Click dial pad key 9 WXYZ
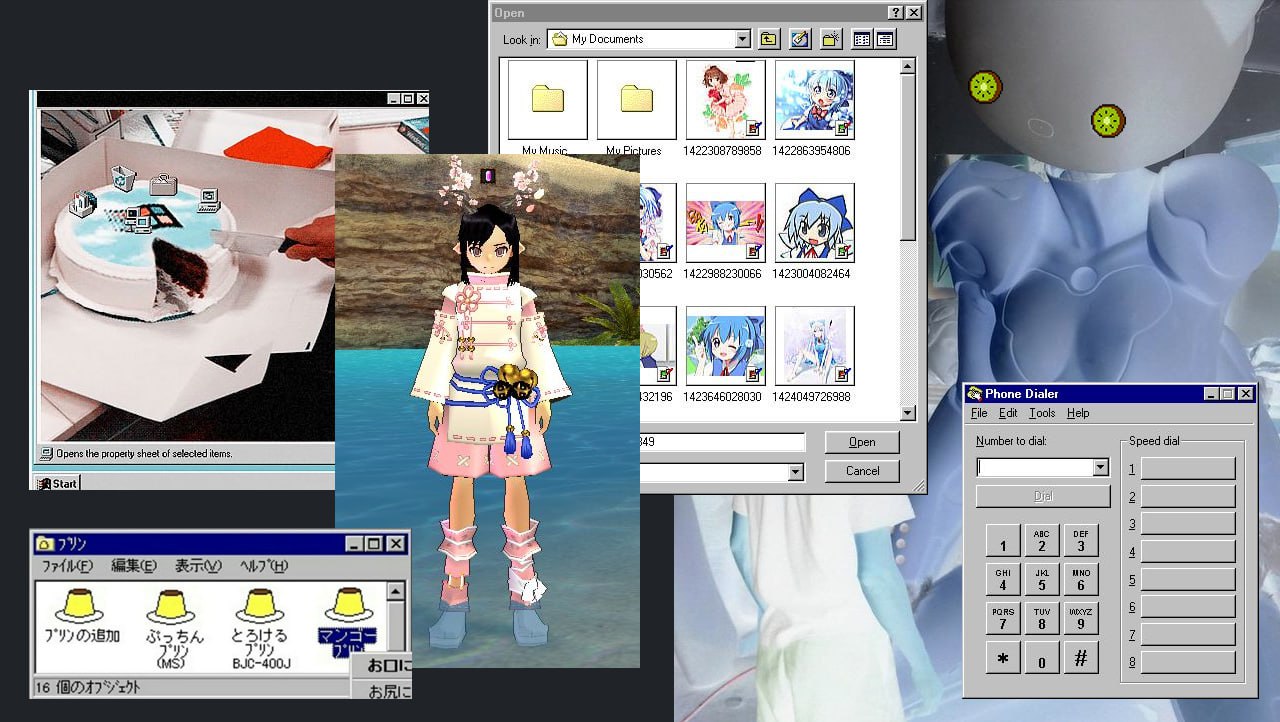Image resolution: width=1280 pixels, height=722 pixels. coord(1081,619)
